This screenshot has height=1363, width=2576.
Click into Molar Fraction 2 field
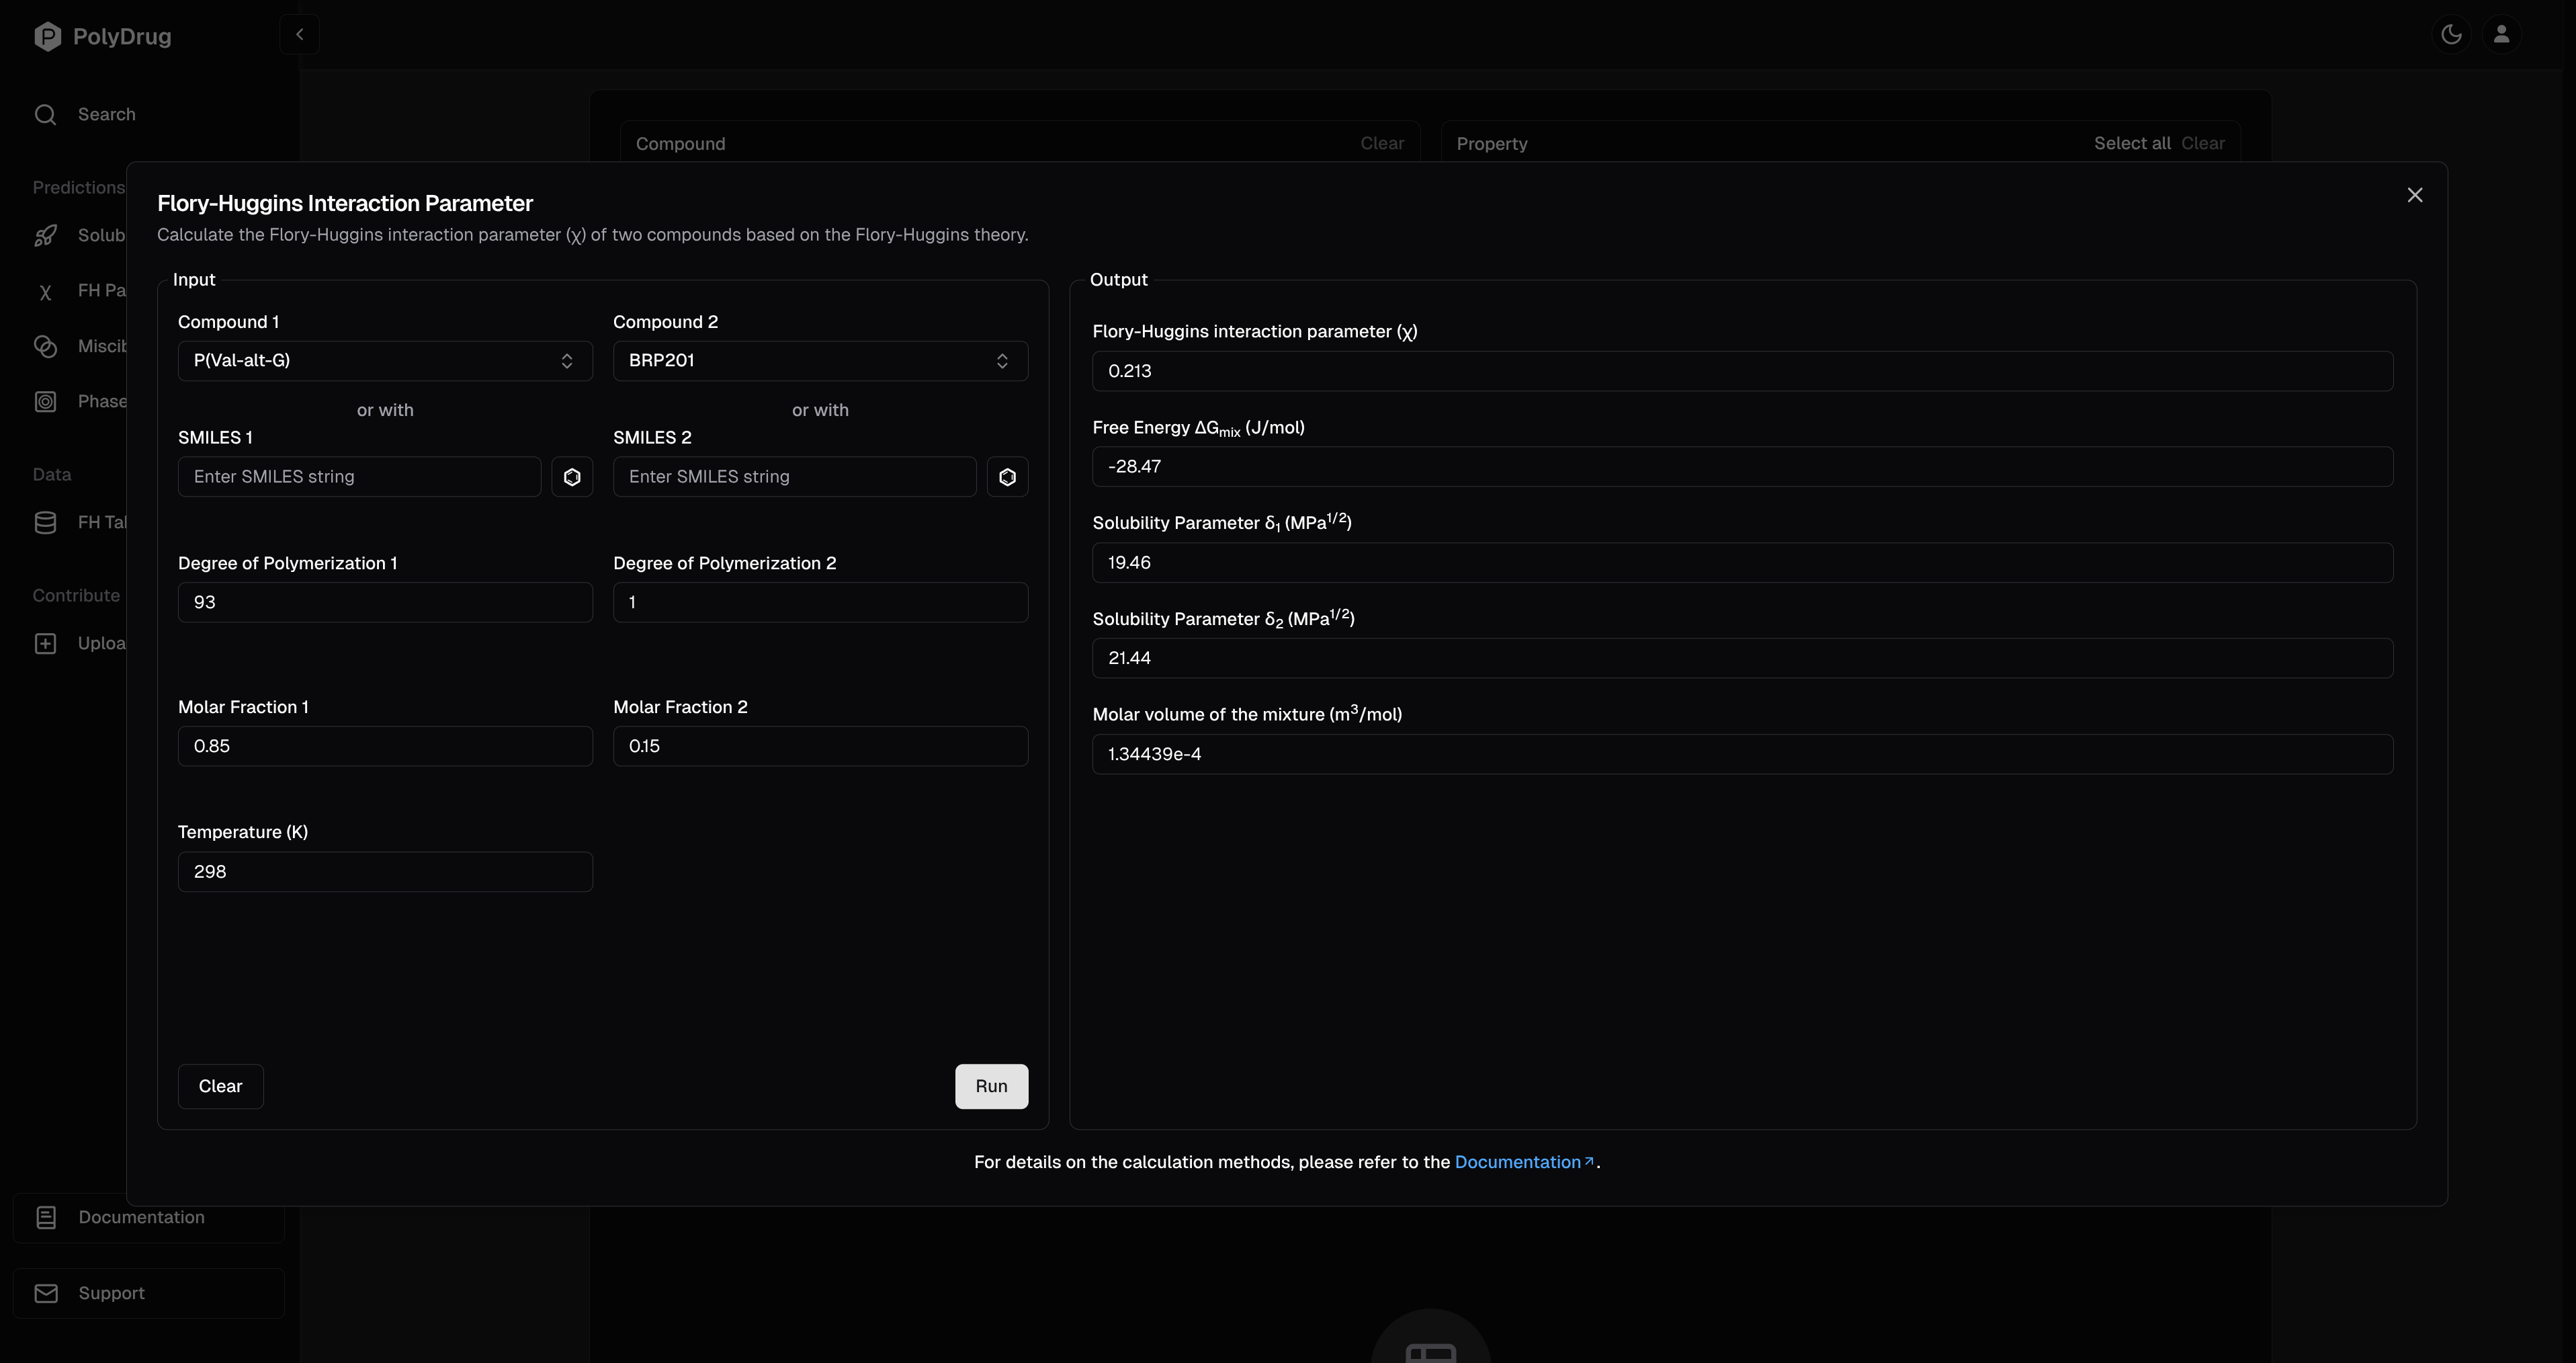click(820, 746)
